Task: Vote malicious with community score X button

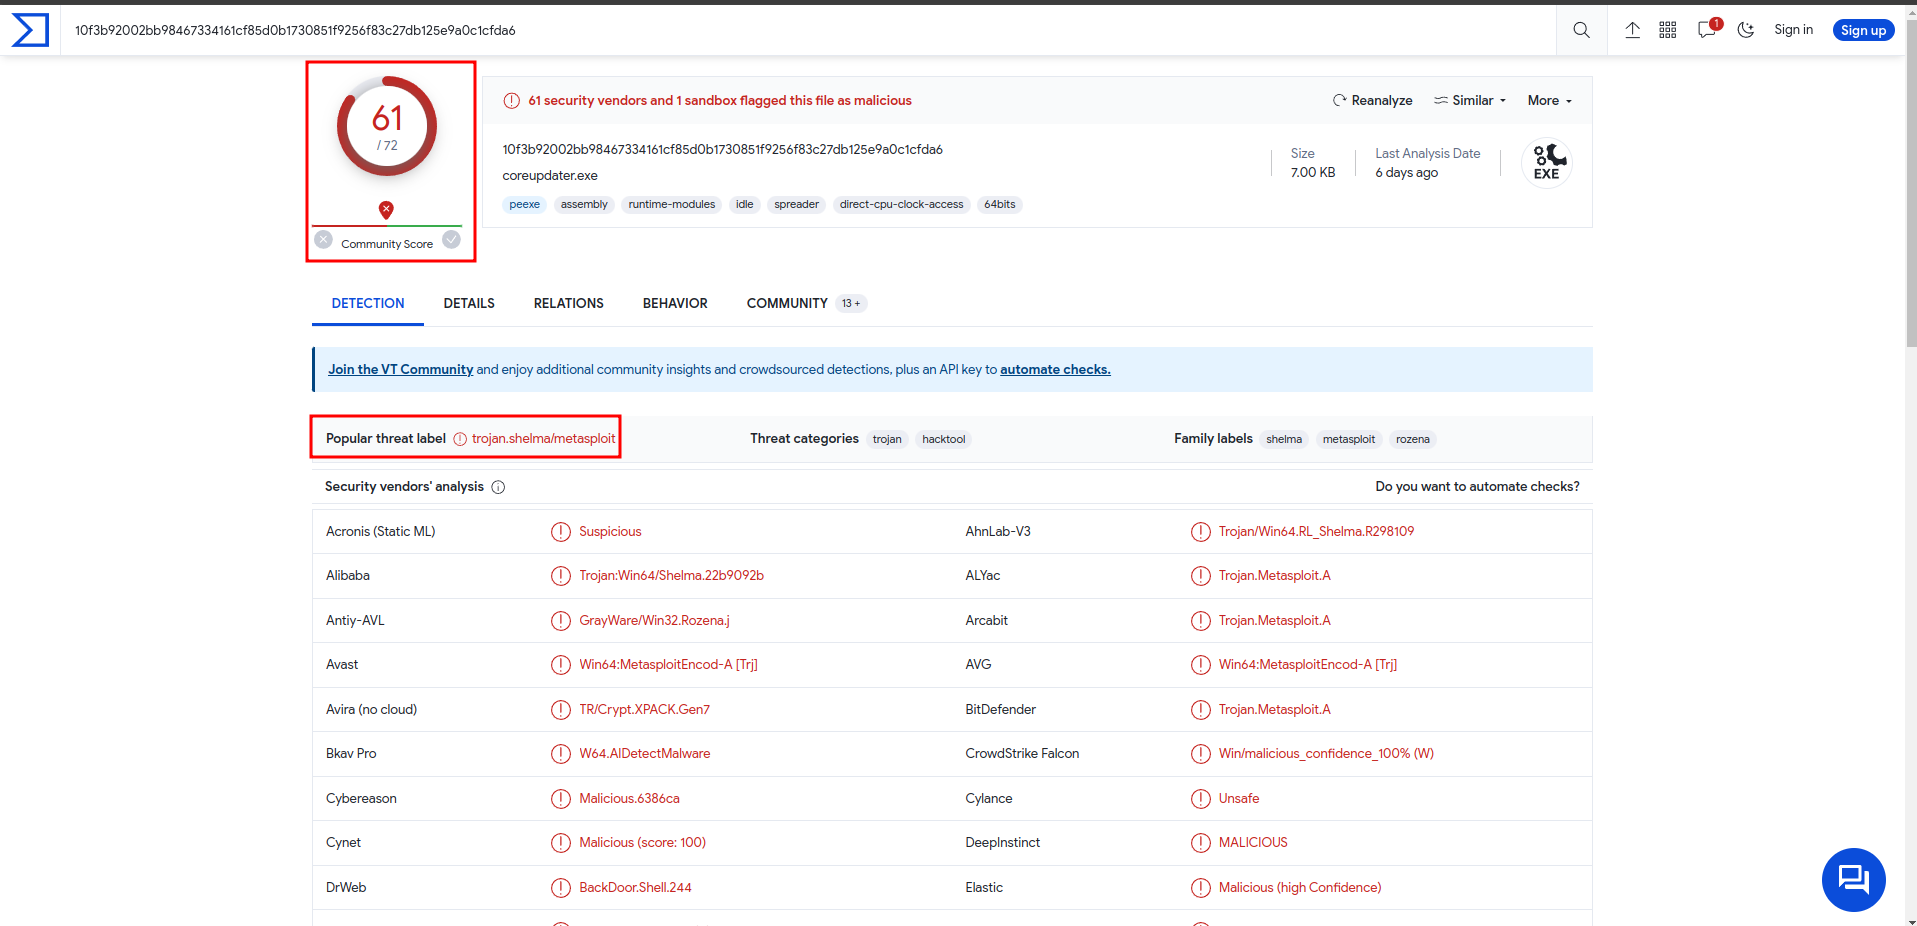Action: (324, 240)
